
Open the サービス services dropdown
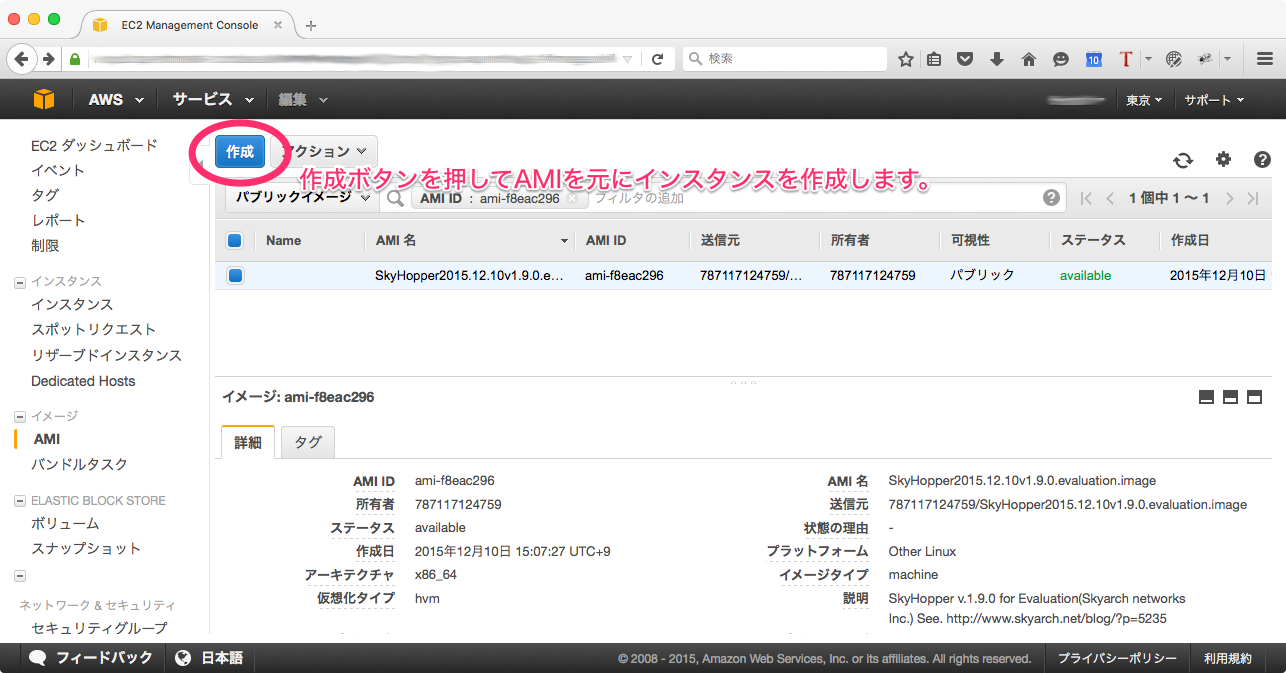tap(213, 99)
